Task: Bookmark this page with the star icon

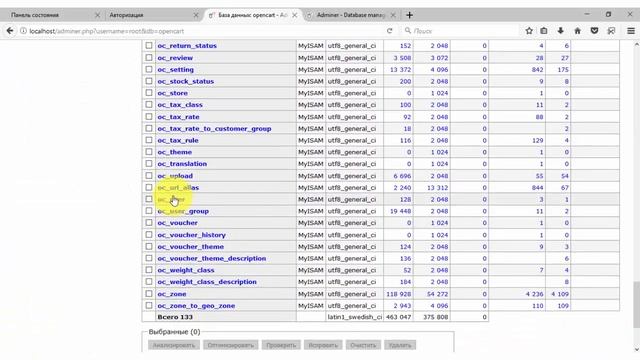Action: pyautogui.click(x=529, y=31)
